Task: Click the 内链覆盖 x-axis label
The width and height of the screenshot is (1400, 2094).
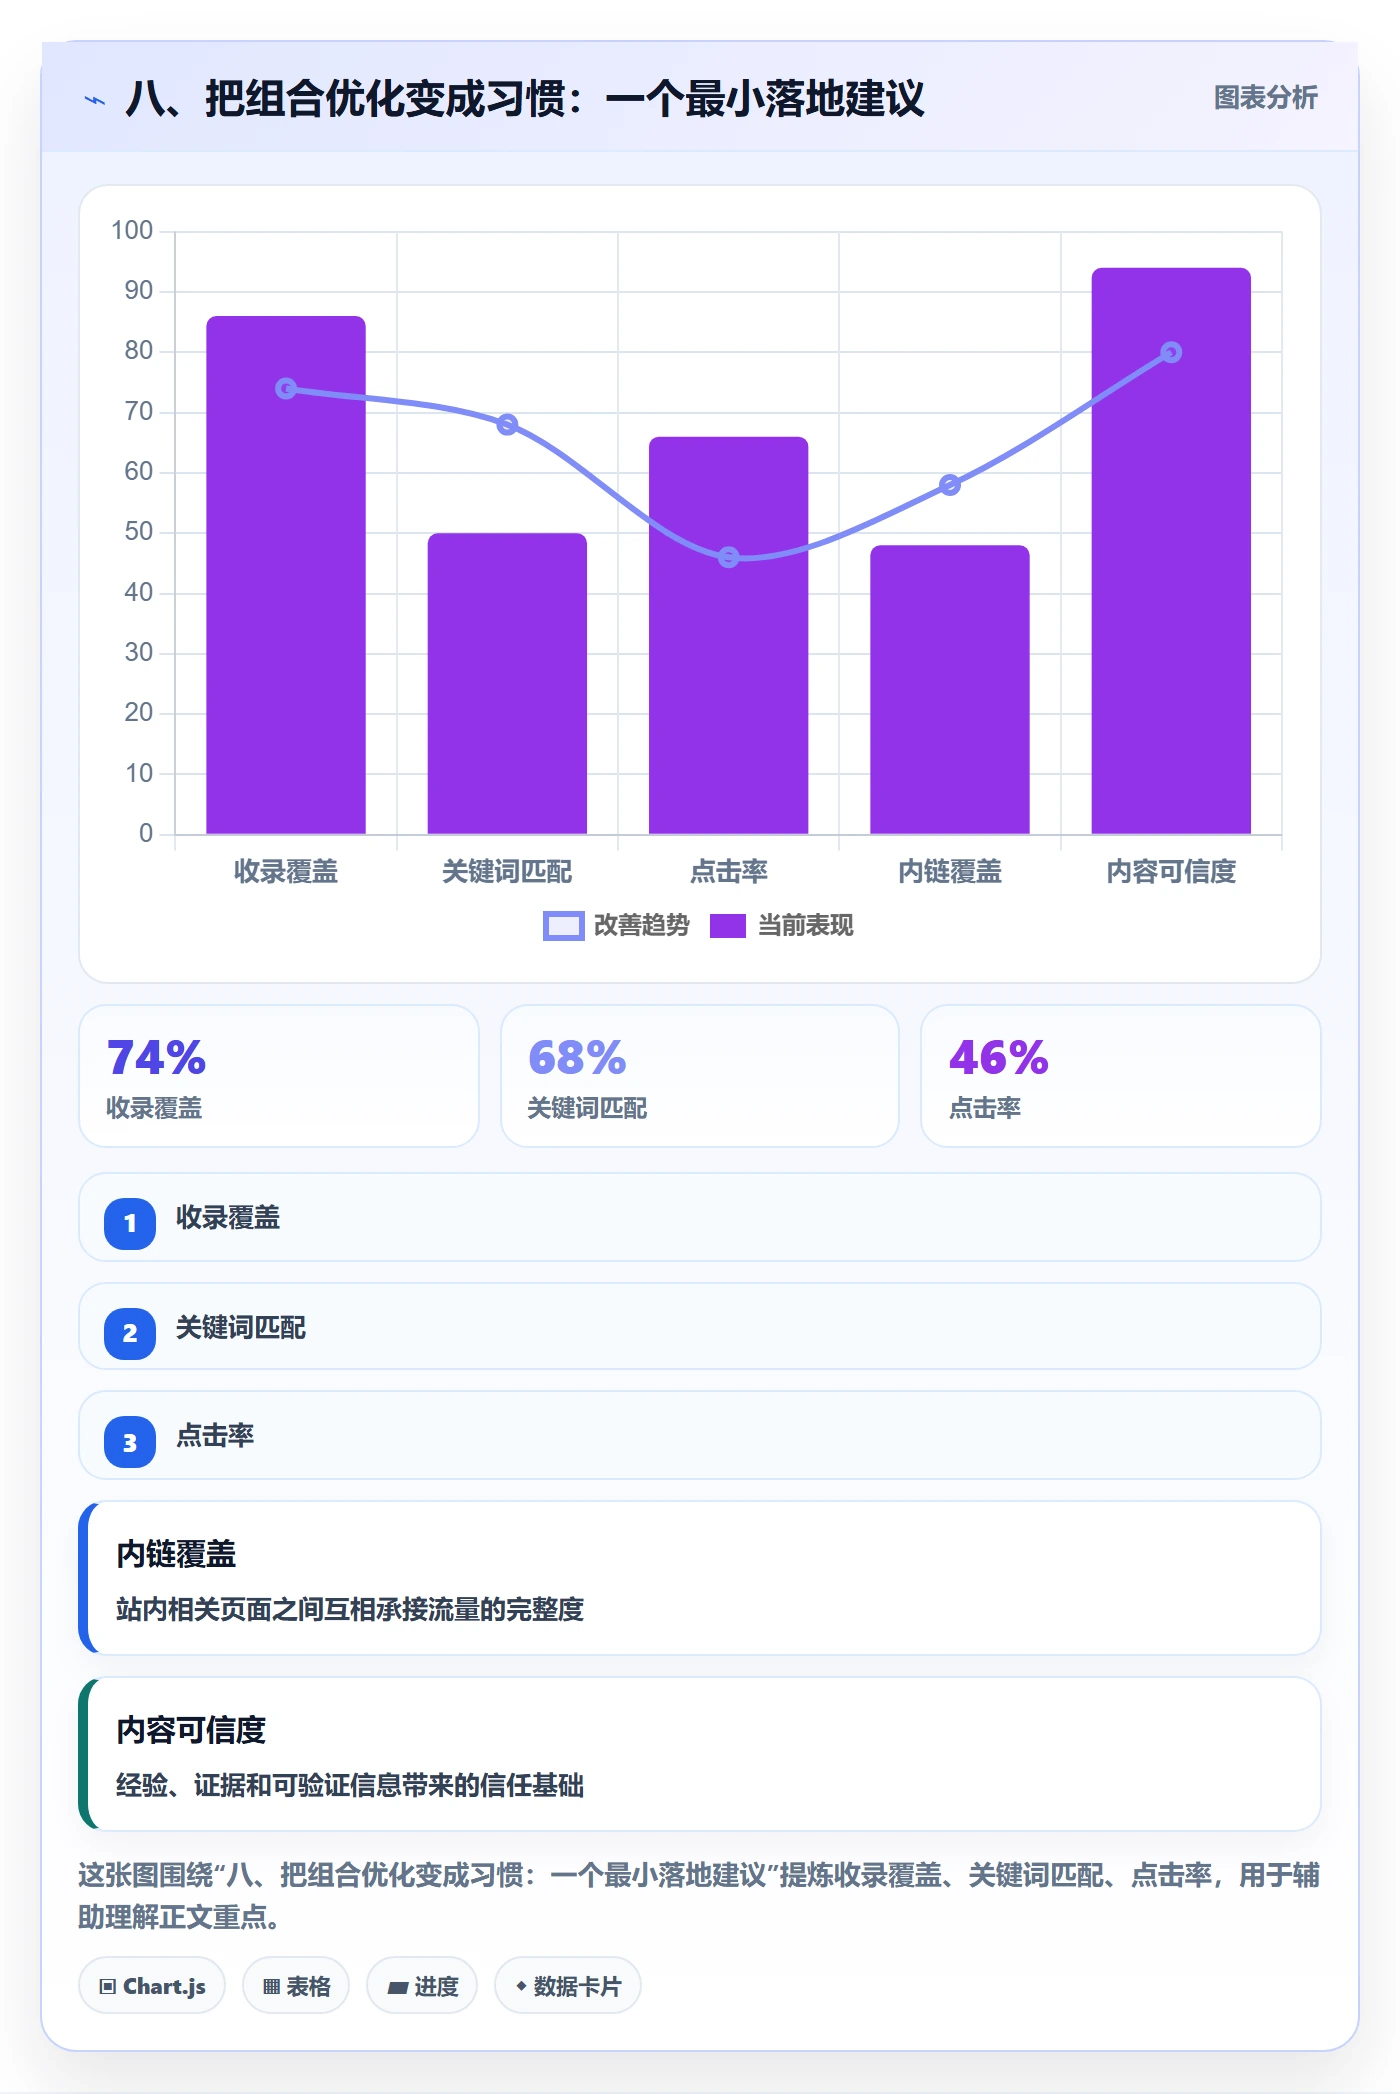Action: click(950, 872)
